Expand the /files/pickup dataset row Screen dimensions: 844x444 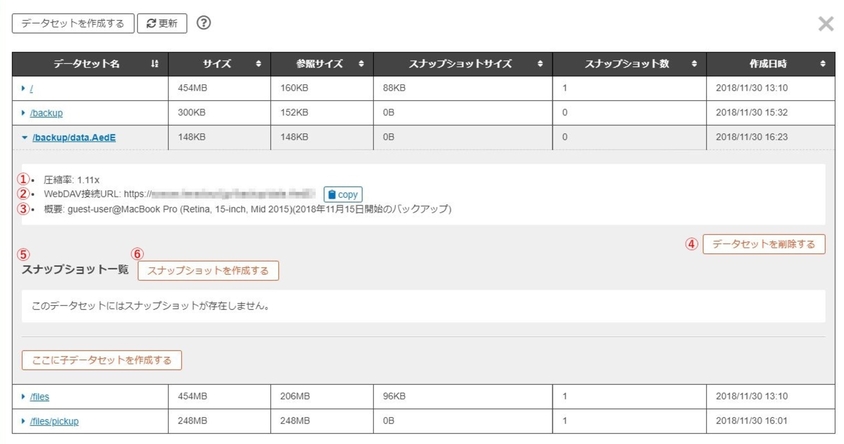coord(24,421)
